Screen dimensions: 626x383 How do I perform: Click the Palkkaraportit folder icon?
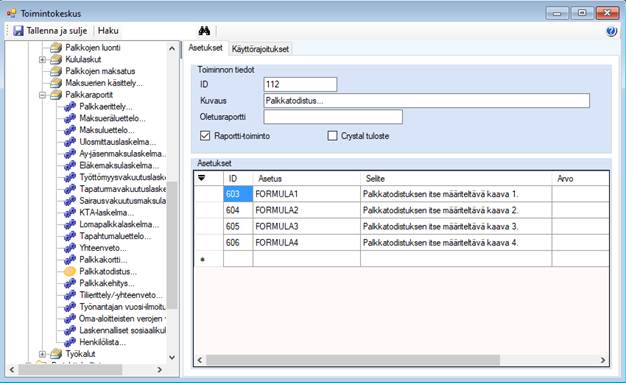56,95
